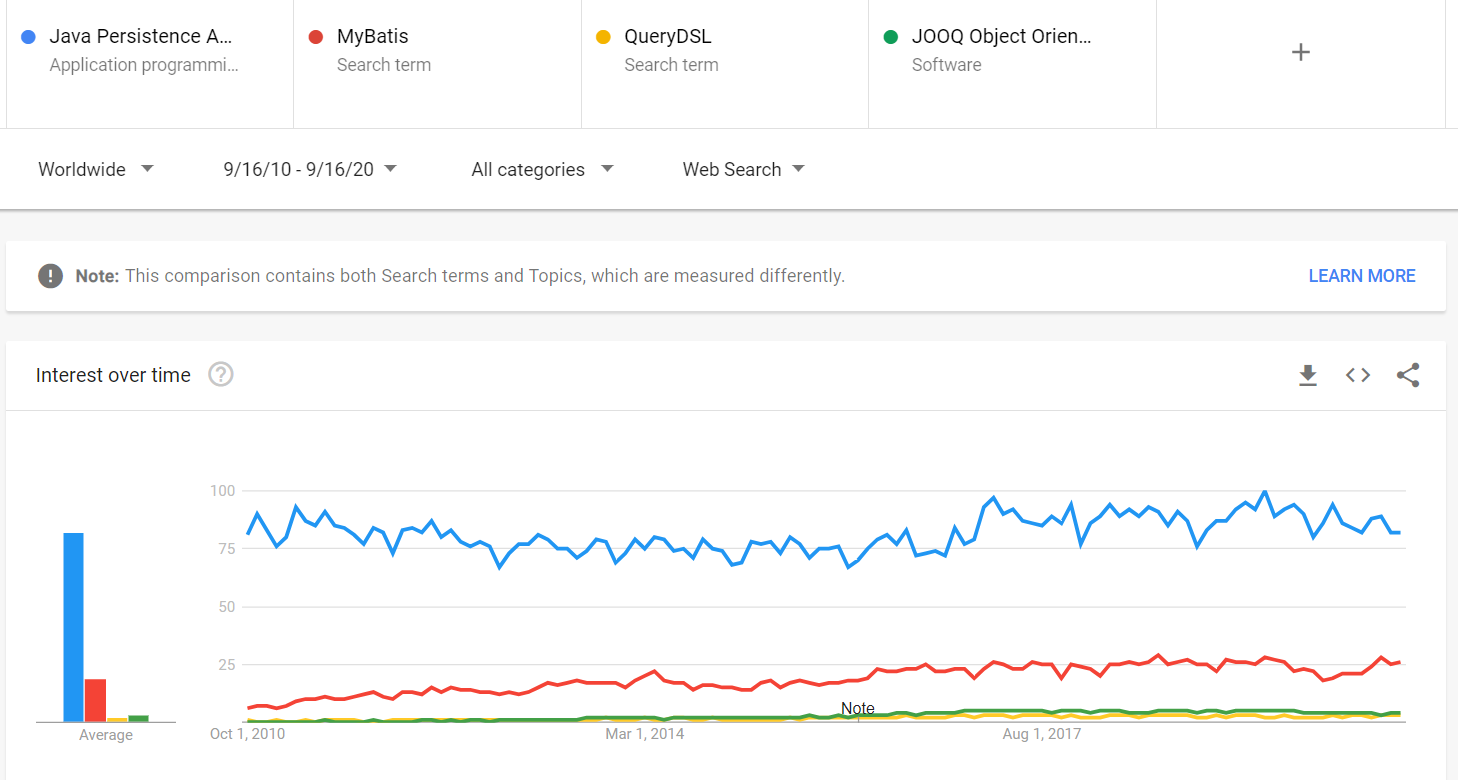Click the blue Average bar
The height and width of the screenshot is (780, 1458).
(73, 627)
